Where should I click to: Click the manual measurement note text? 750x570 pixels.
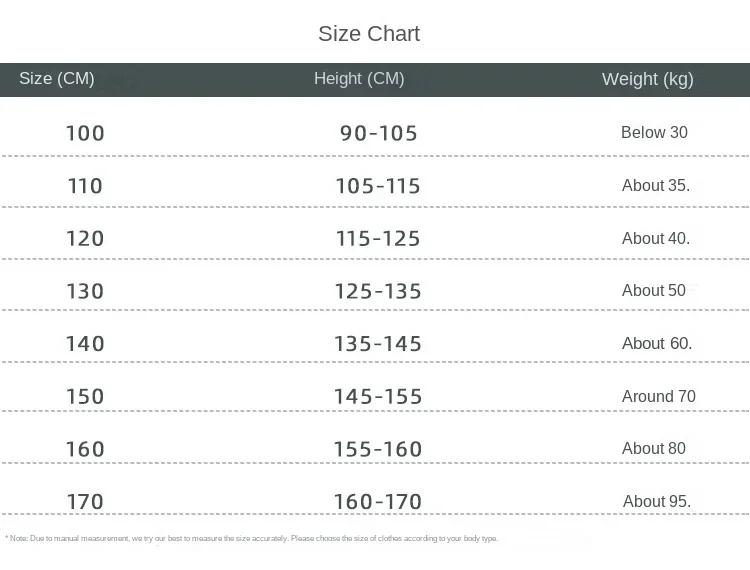tap(252, 539)
